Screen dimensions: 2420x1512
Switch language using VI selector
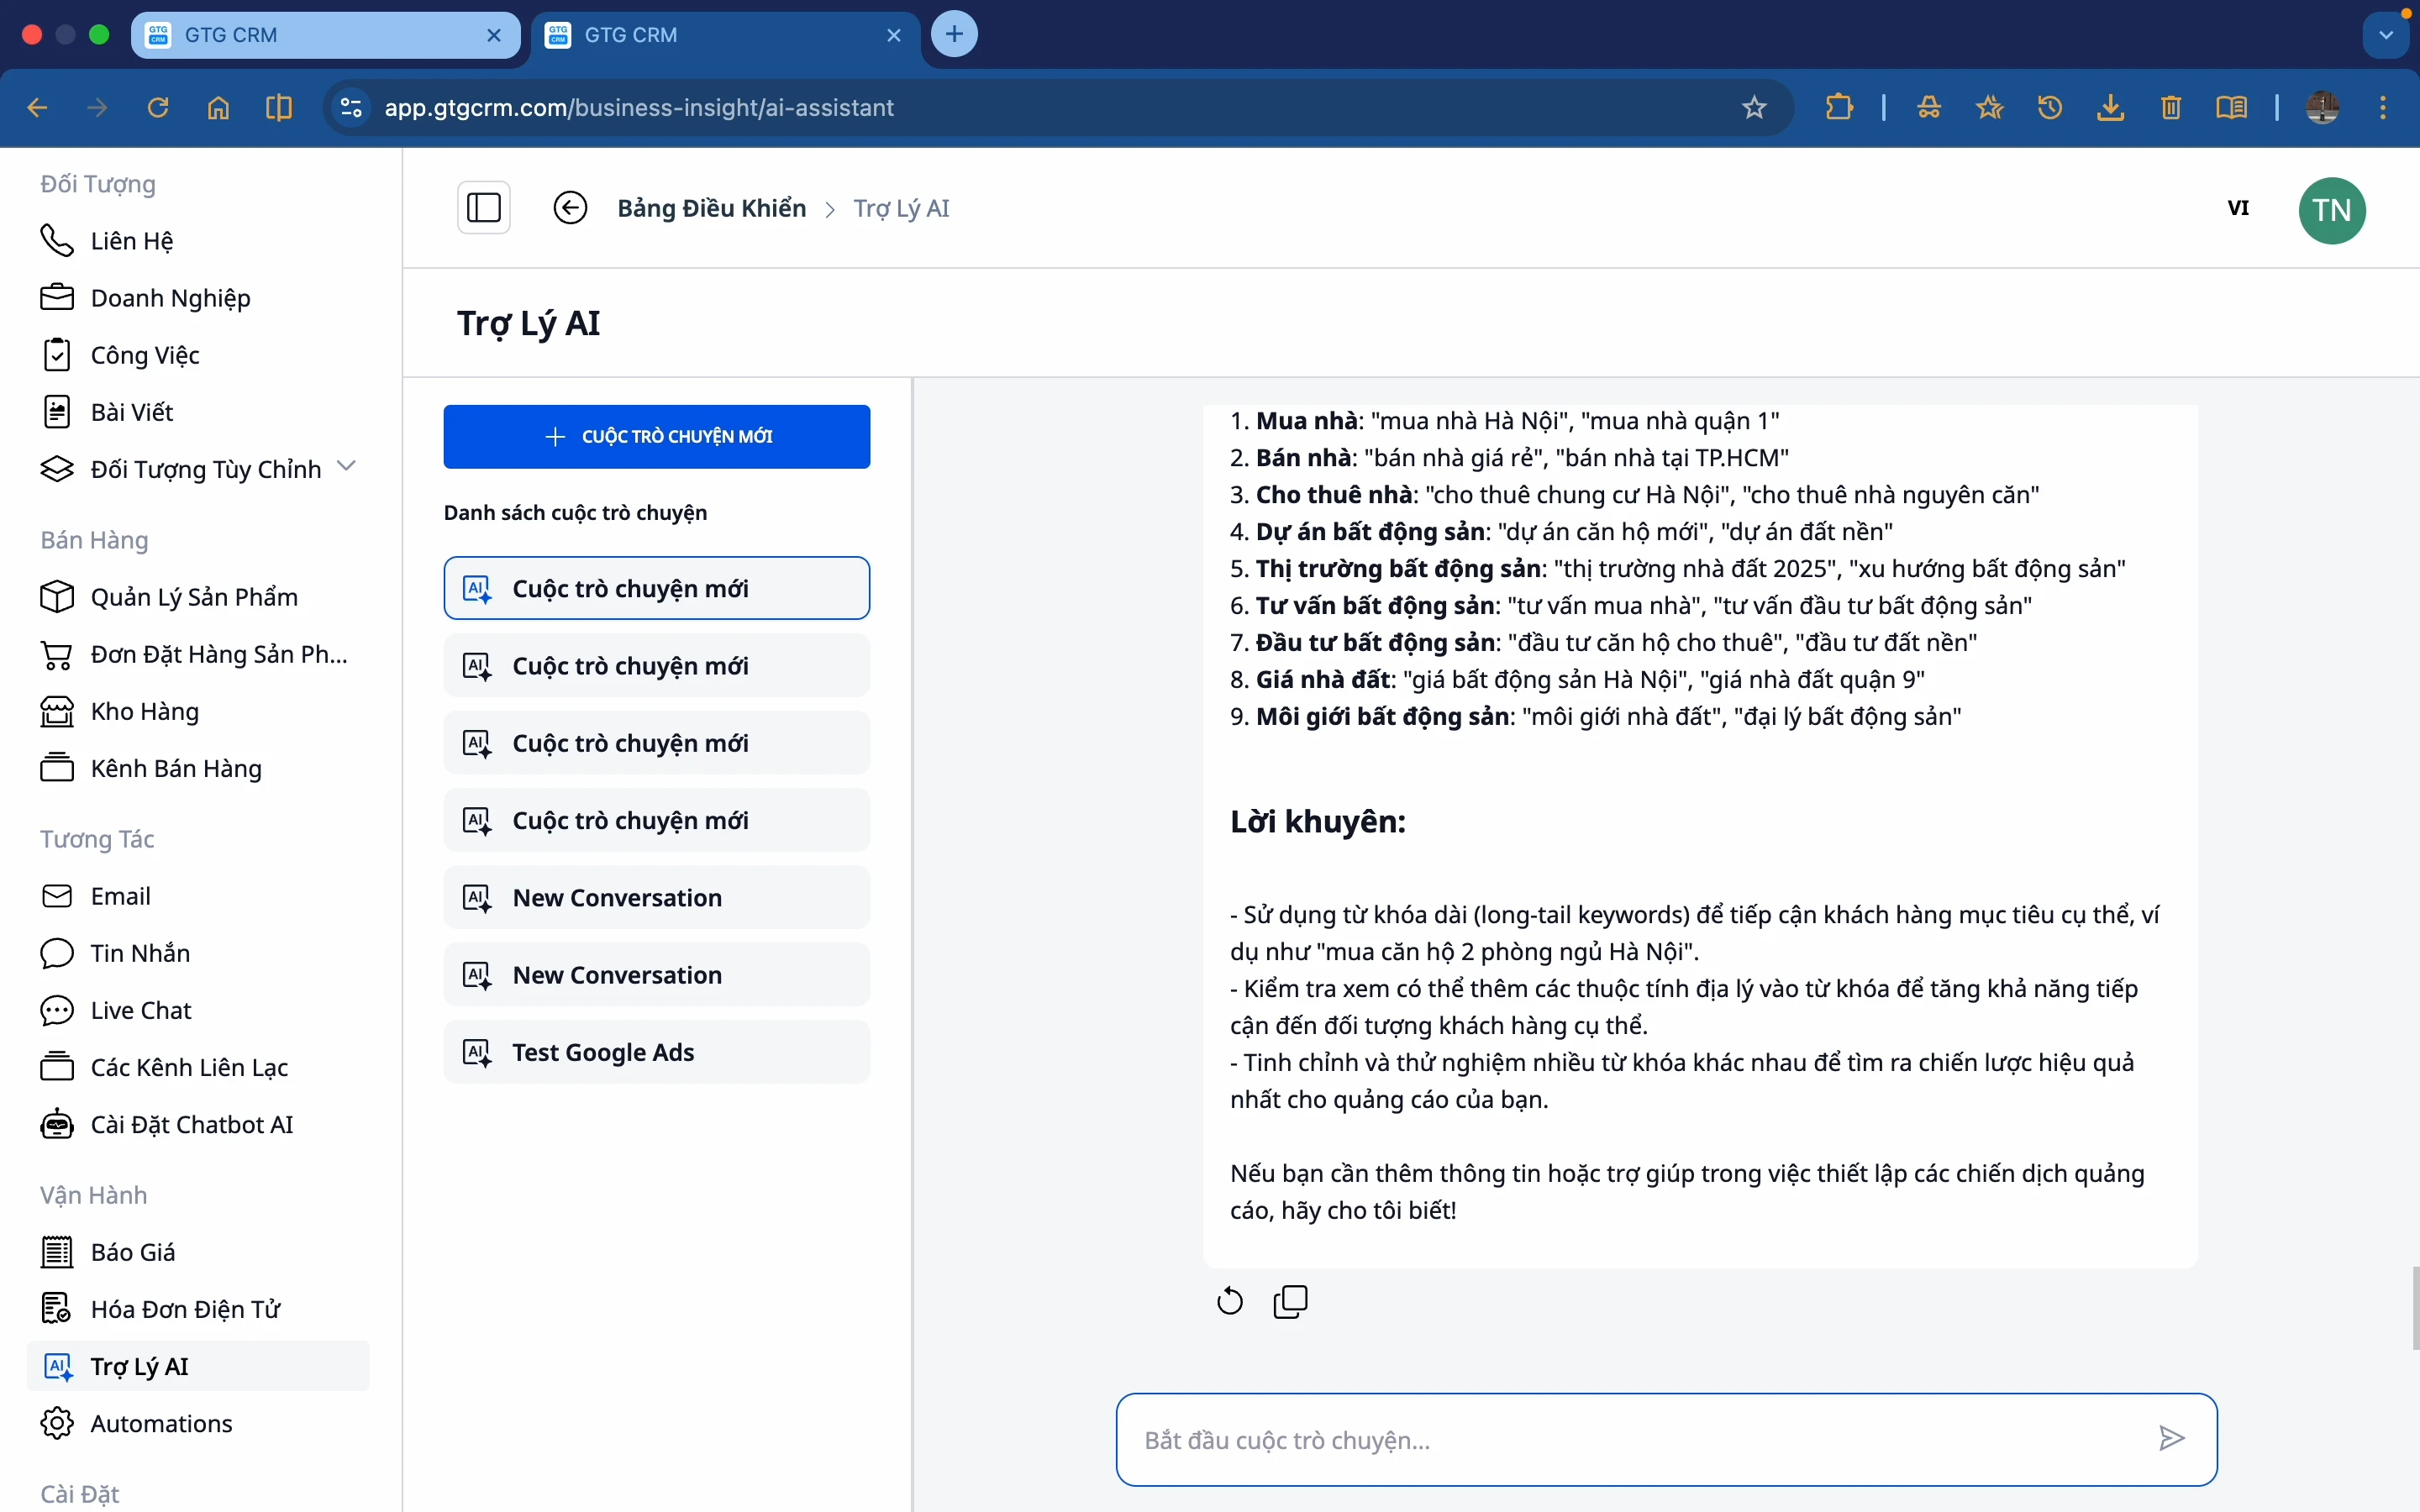pos(2238,208)
